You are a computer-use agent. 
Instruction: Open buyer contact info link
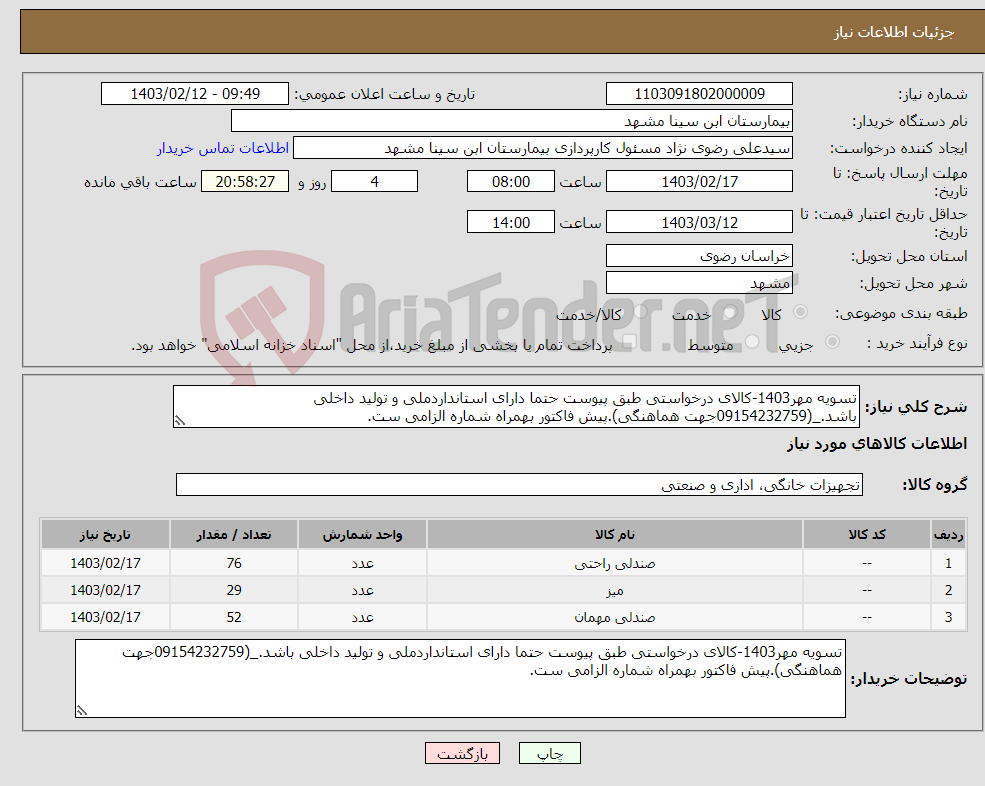tap(222, 148)
